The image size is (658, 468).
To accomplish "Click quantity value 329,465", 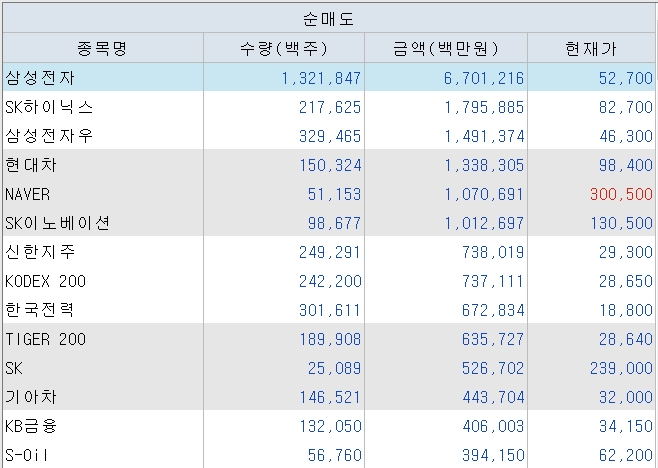I will pyautogui.click(x=330, y=136).
